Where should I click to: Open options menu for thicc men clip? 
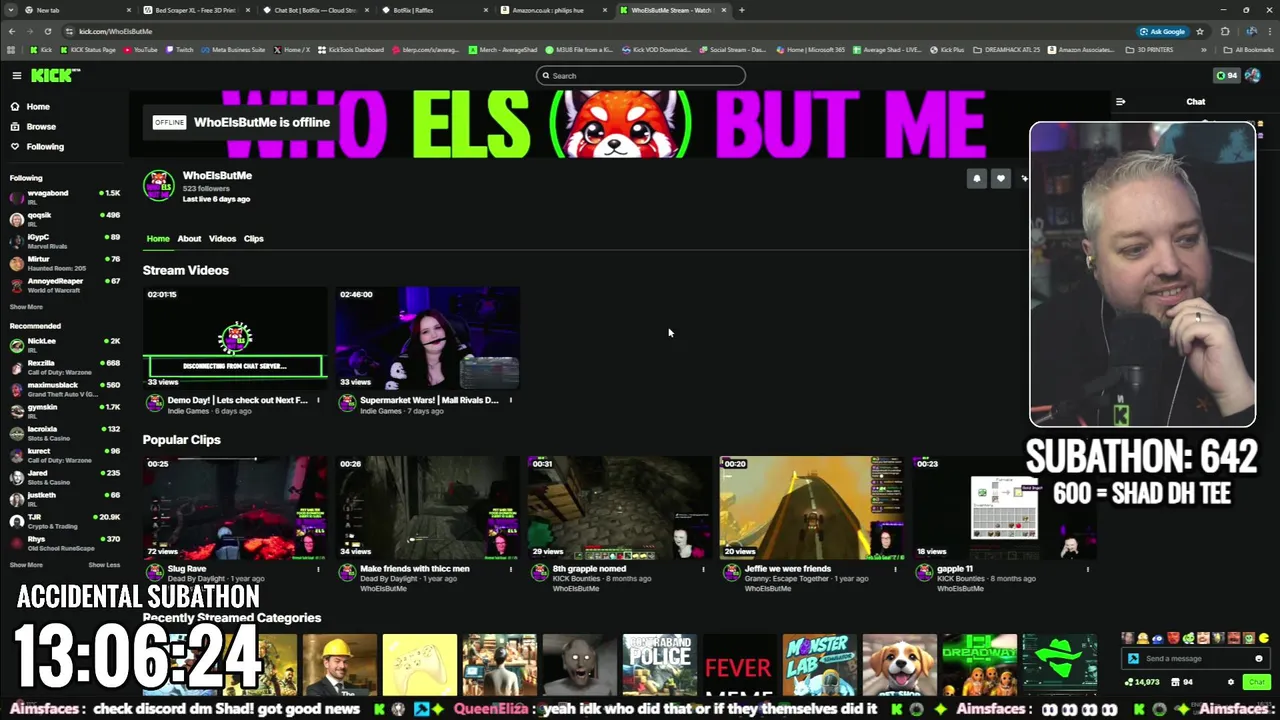(510, 569)
